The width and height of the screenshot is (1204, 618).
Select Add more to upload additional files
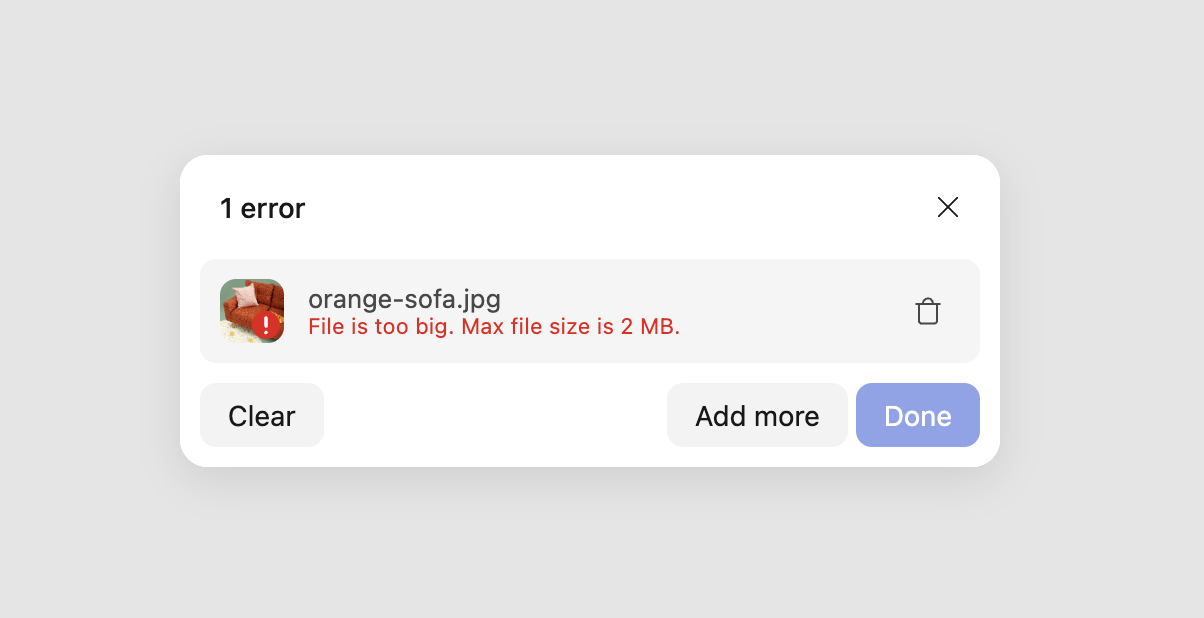tap(757, 415)
